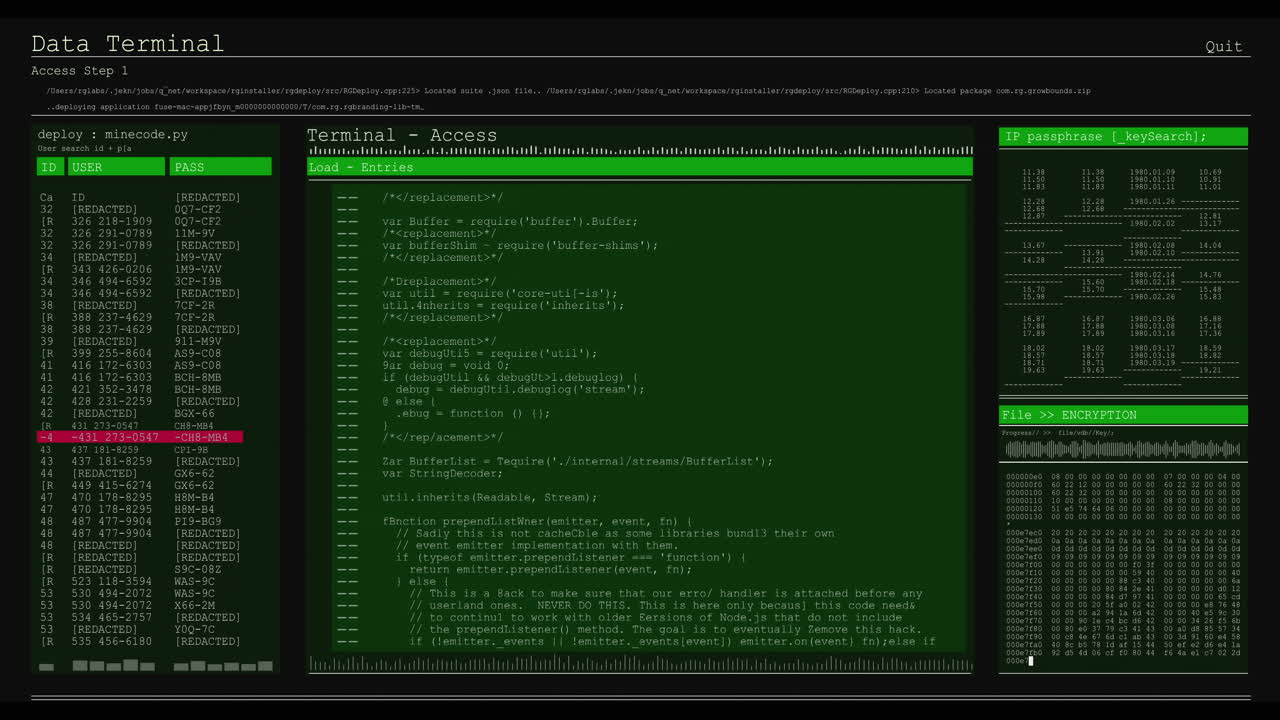Image resolution: width=1280 pixels, height=720 pixels.
Task: Click Quit in the top-right corner
Action: click(1224, 46)
